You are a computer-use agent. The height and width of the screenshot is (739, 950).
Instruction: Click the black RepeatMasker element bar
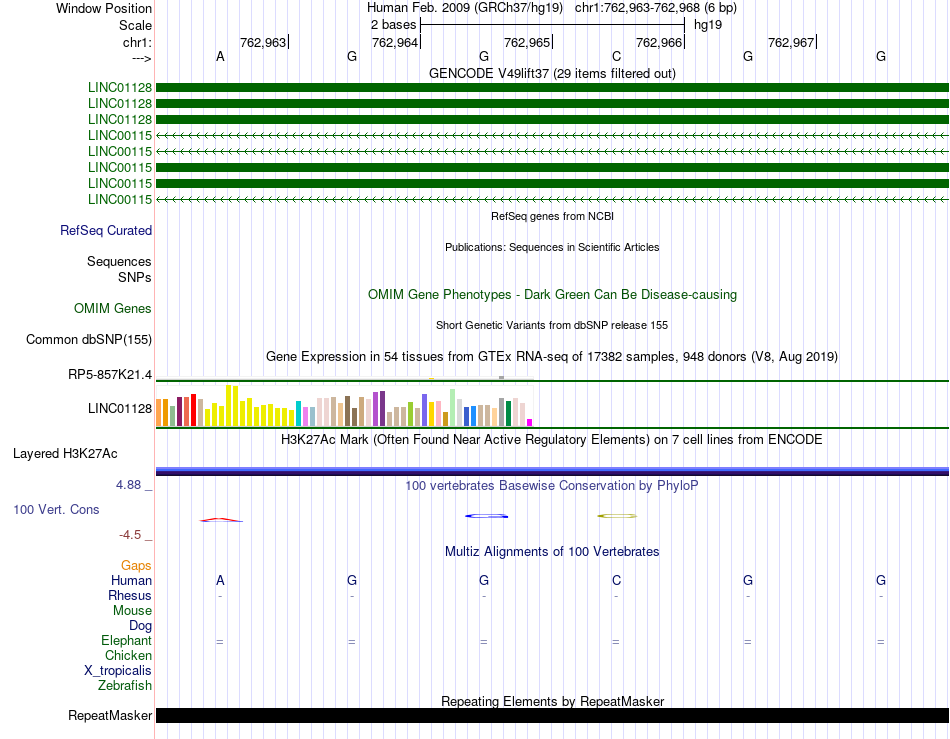(552, 715)
